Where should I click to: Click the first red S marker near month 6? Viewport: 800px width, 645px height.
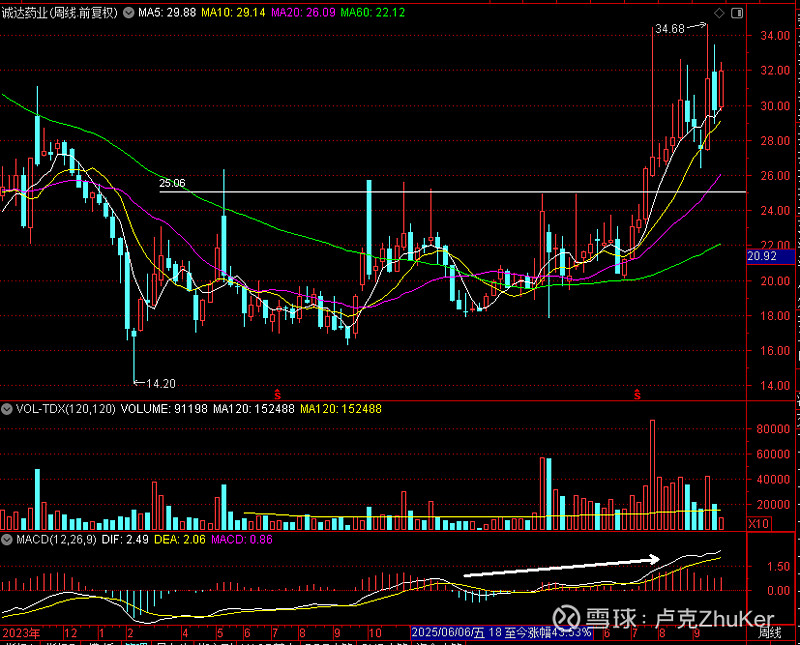click(x=278, y=394)
